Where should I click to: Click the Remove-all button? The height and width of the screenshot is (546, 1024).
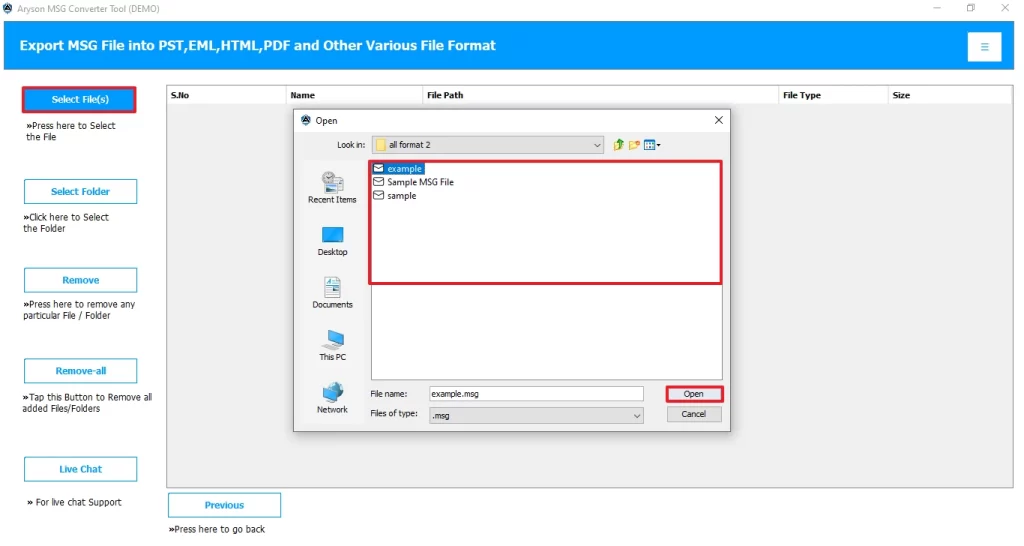pos(80,371)
